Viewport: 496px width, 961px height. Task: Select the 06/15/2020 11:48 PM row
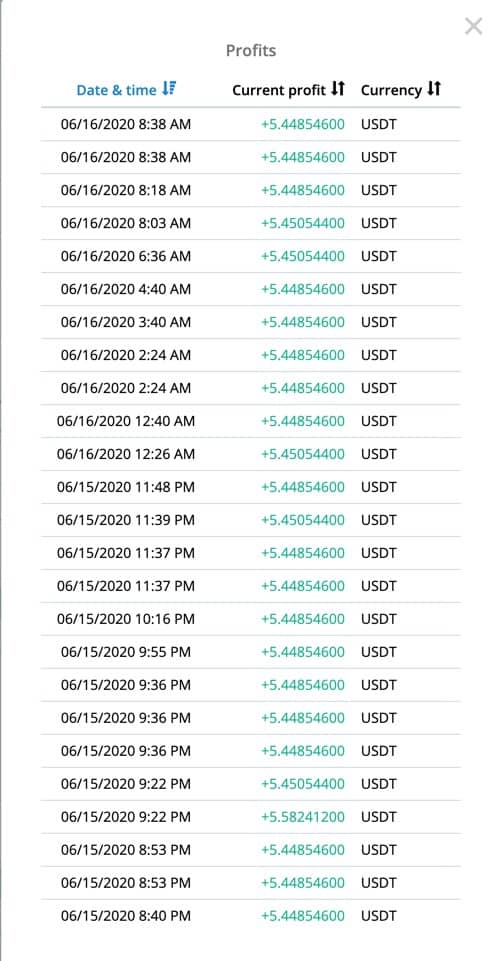251,488
